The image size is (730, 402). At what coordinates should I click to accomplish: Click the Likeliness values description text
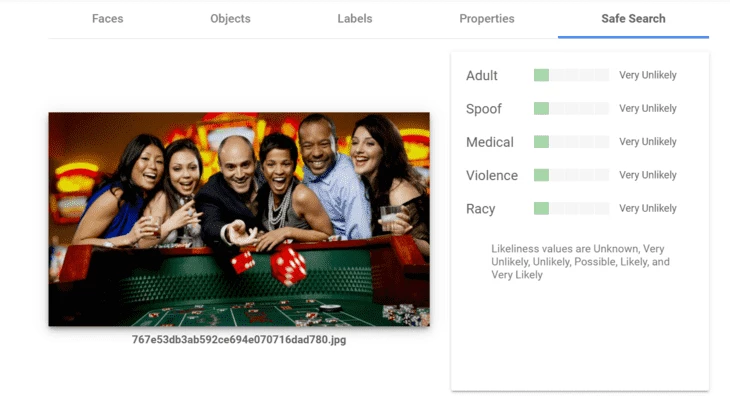580,262
